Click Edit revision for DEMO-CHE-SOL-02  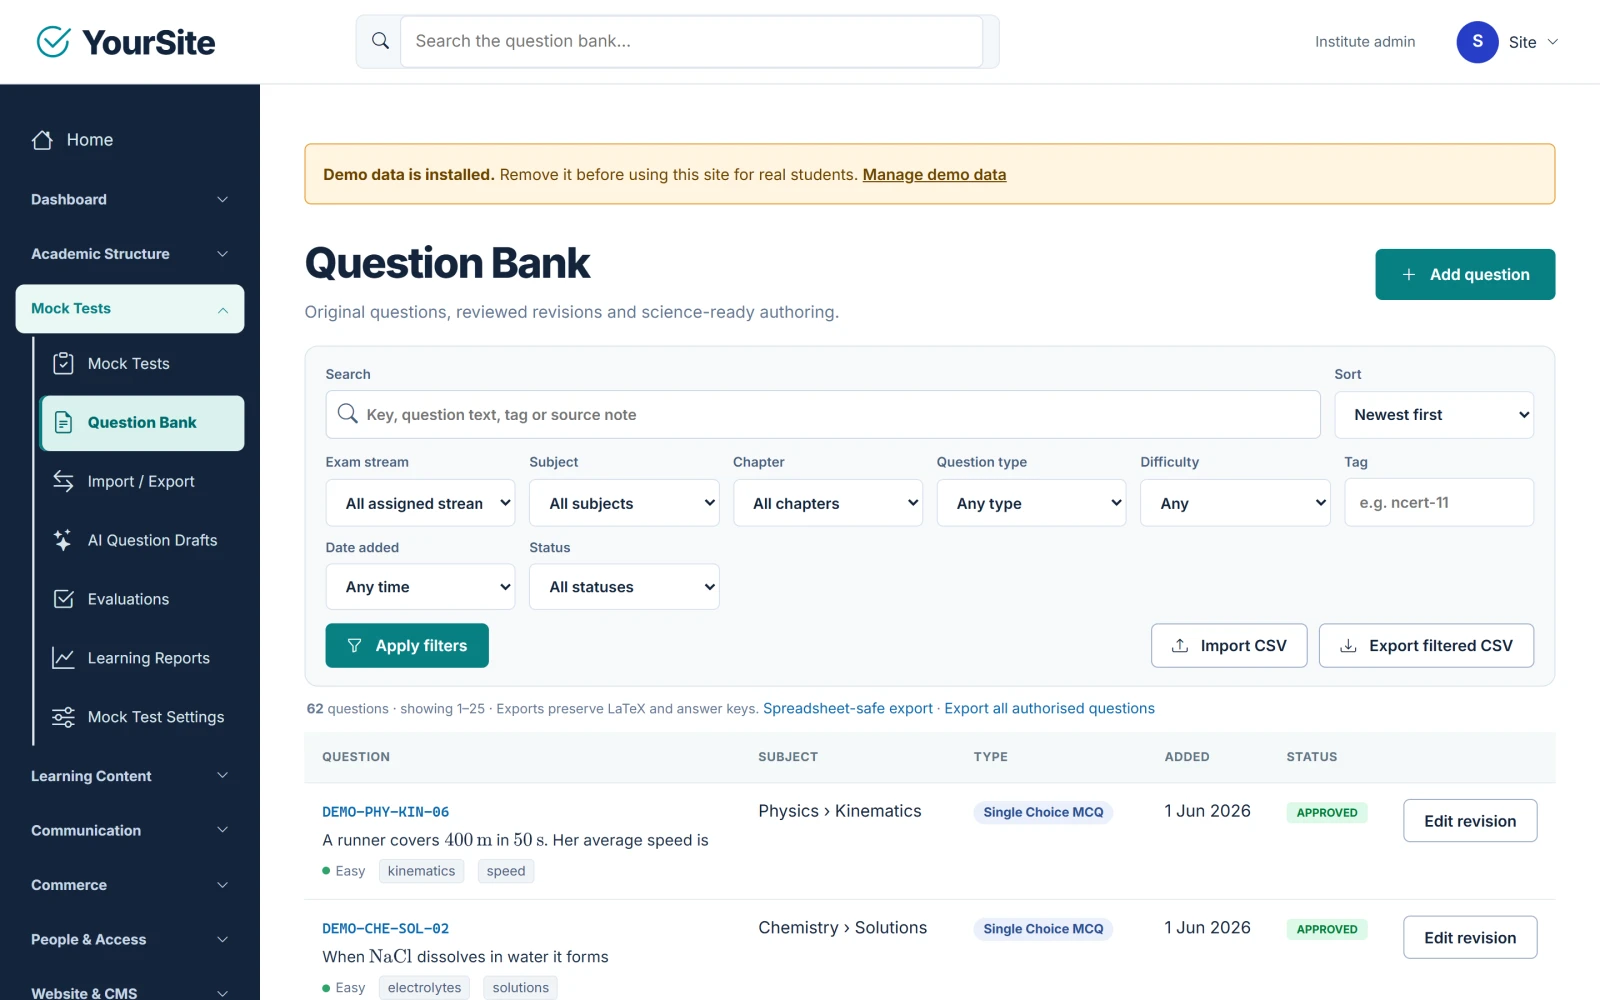(1470, 938)
